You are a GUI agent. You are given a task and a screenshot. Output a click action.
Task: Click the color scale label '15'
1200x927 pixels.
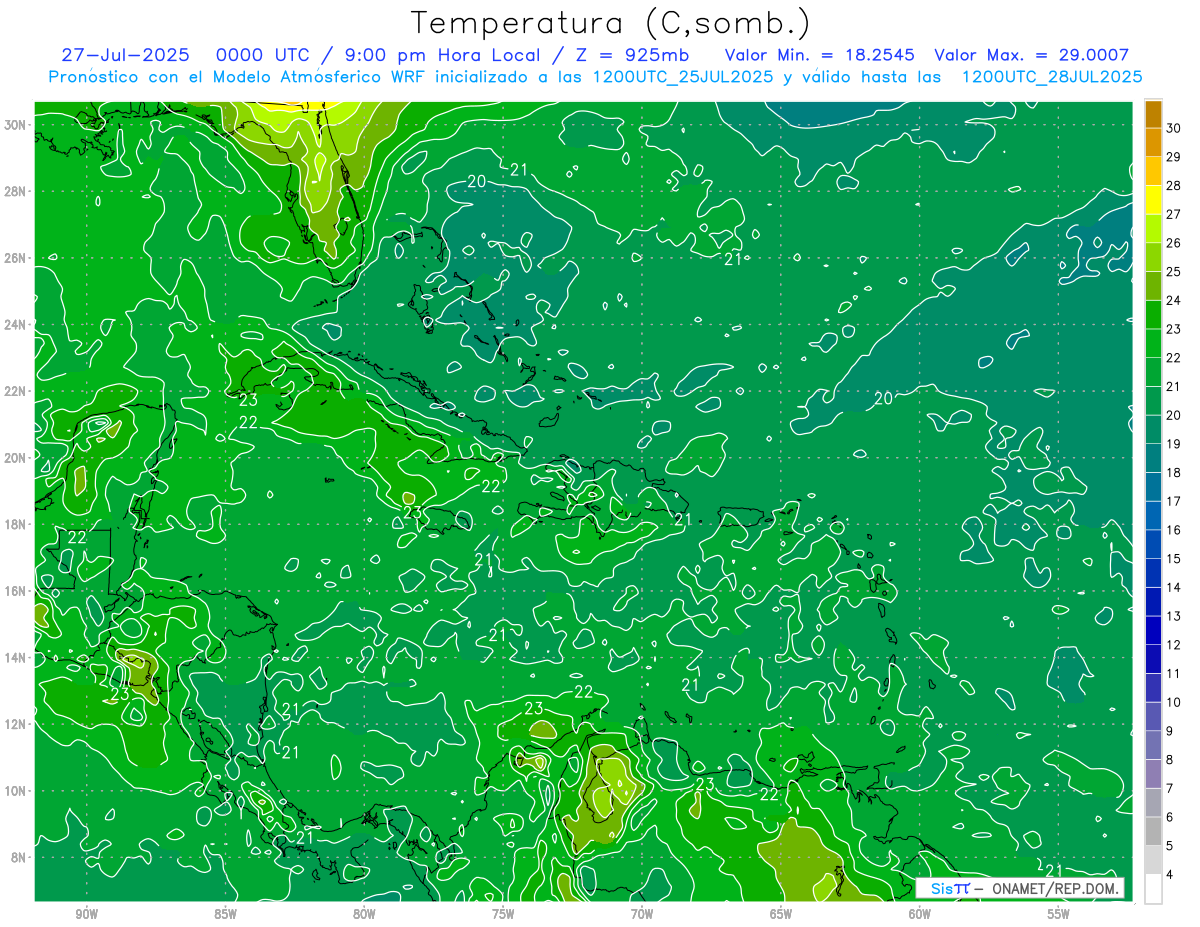[x=1174, y=559]
